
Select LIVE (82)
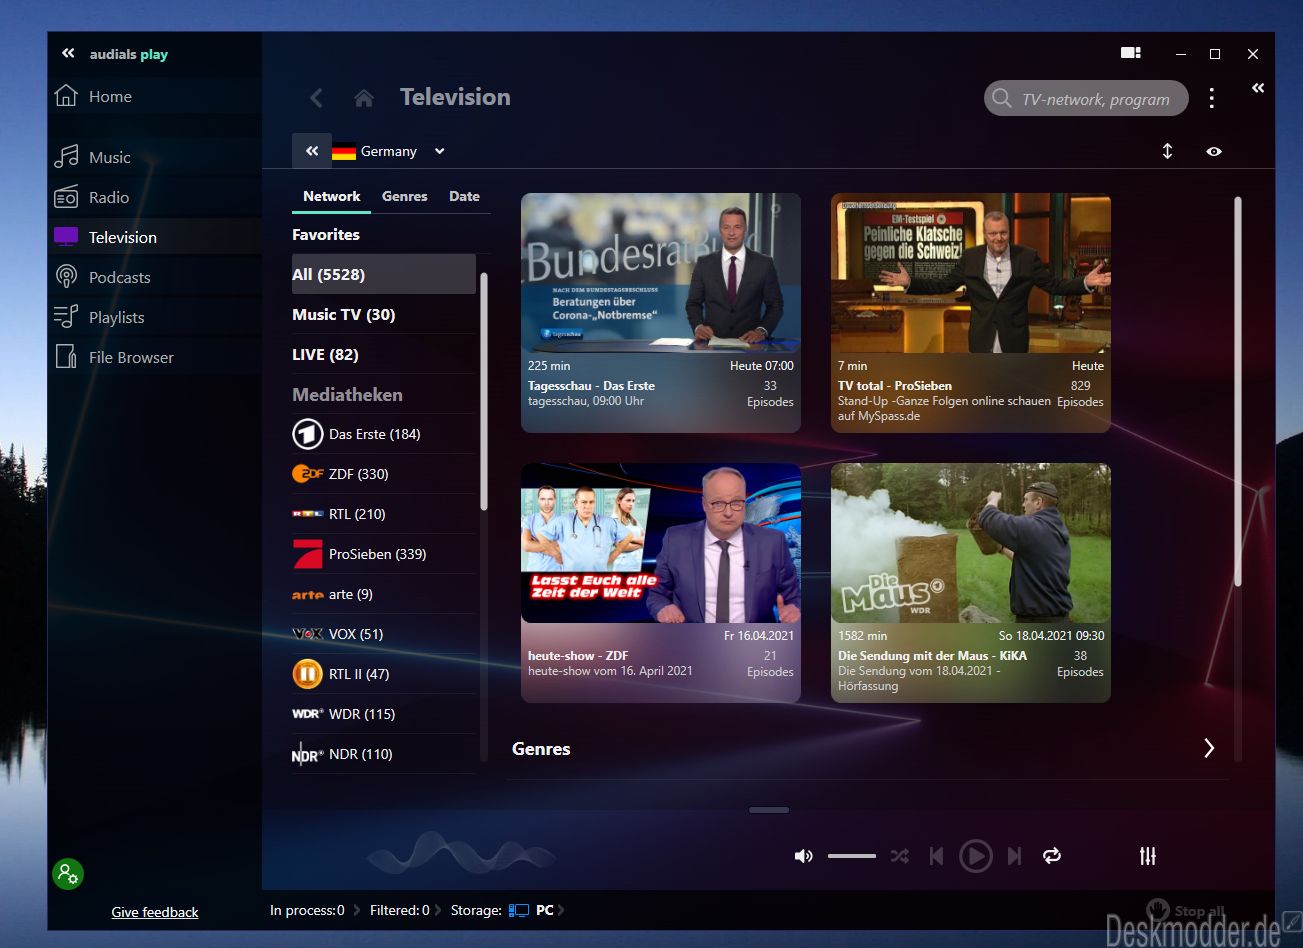coord(384,354)
